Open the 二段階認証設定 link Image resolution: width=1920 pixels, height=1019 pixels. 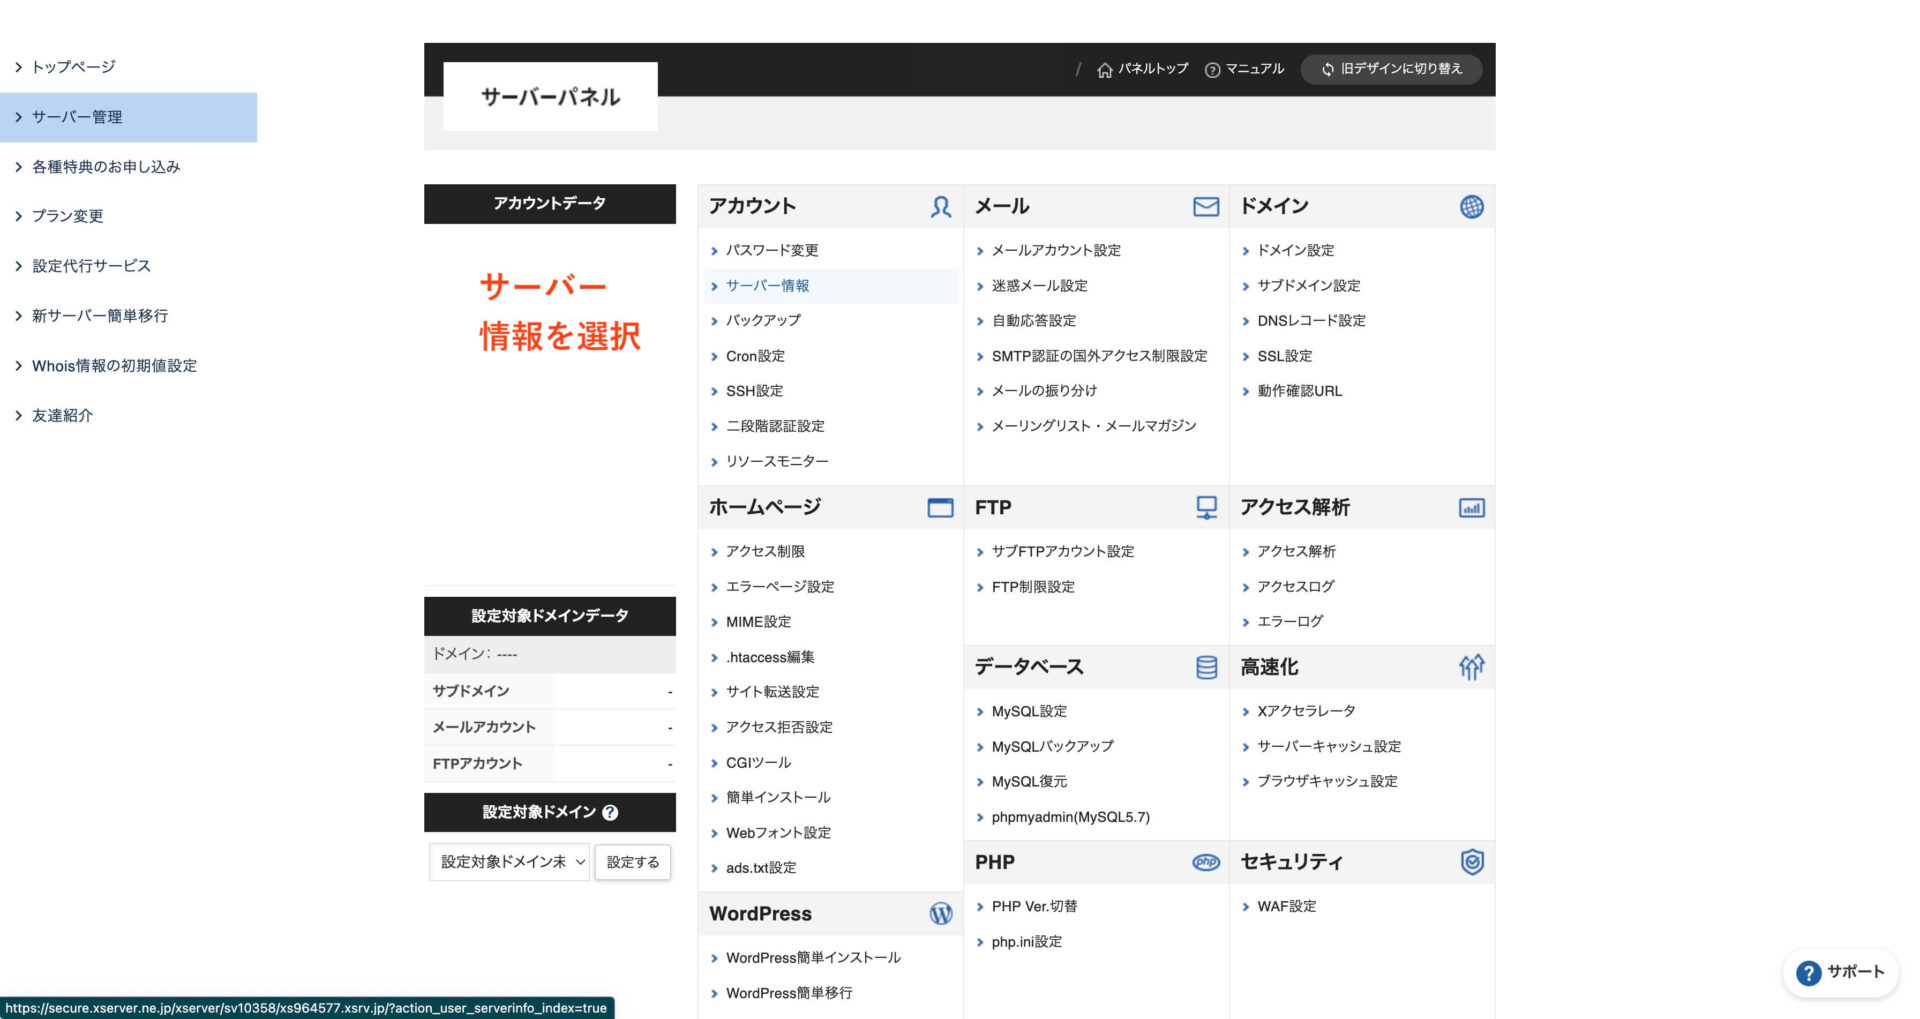click(775, 426)
